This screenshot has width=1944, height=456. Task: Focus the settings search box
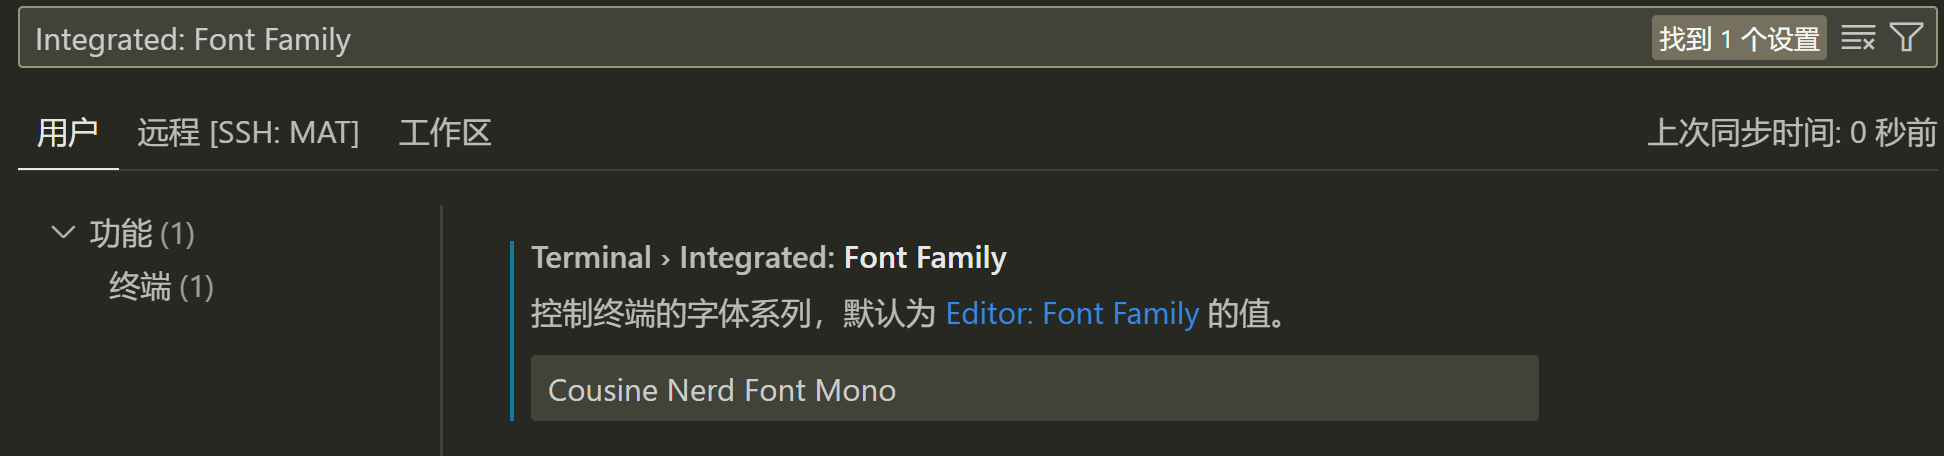click(x=800, y=39)
